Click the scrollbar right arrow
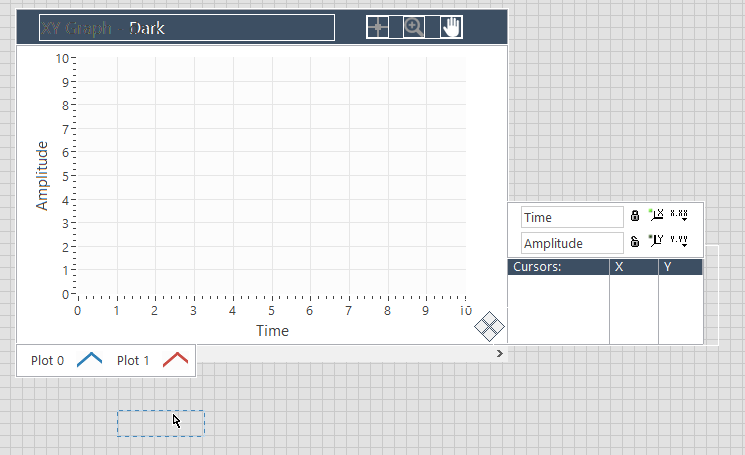The width and height of the screenshot is (745, 455). coord(499,353)
